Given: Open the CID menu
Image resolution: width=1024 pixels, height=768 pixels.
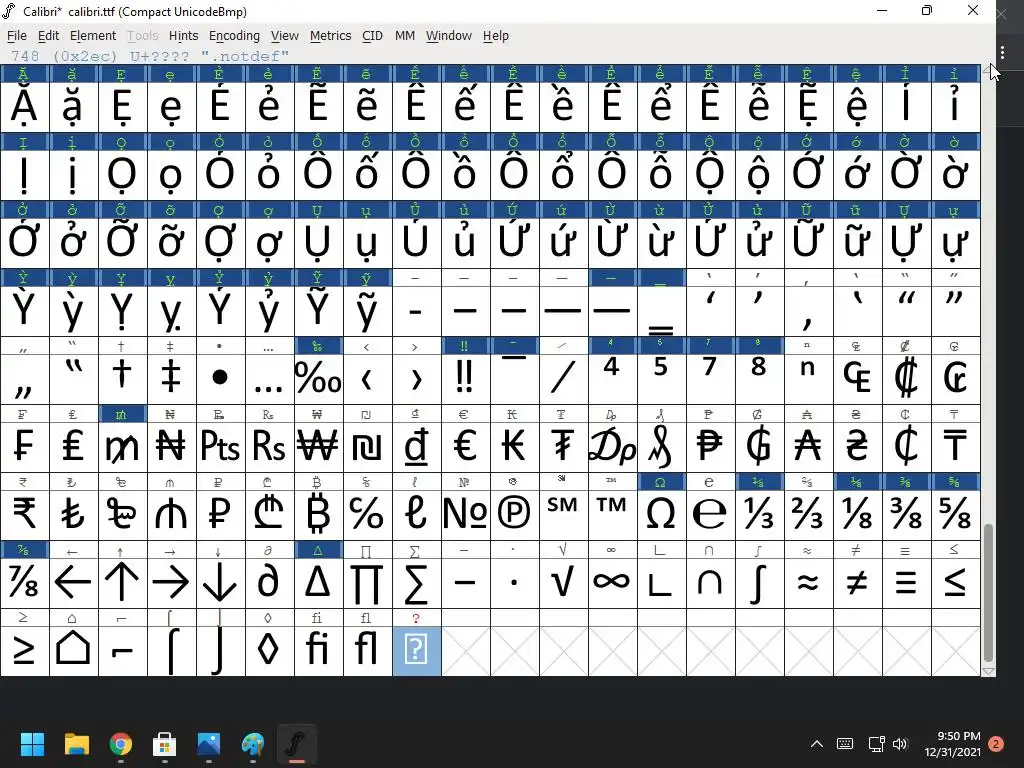Looking at the screenshot, I should coord(372,36).
